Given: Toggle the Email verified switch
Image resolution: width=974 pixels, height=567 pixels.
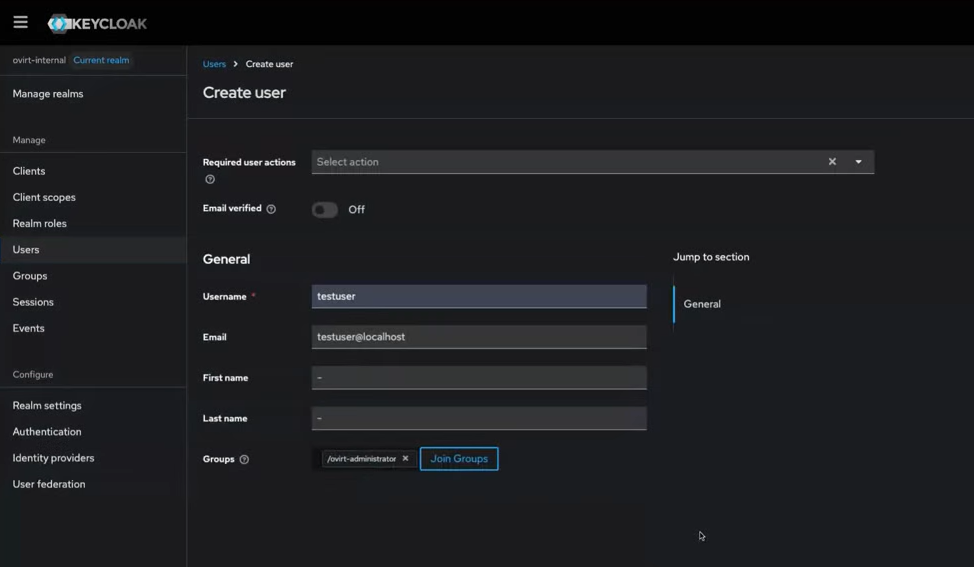Looking at the screenshot, I should pos(325,210).
